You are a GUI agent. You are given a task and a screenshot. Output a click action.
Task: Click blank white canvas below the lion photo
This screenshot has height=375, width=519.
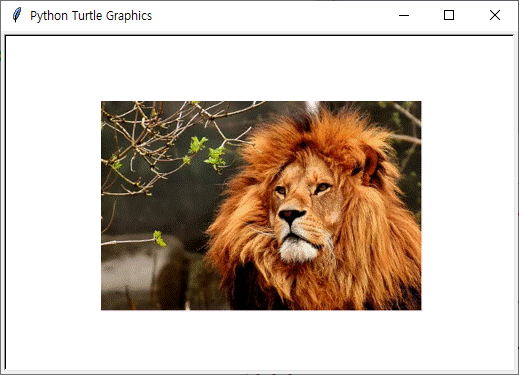point(261,340)
